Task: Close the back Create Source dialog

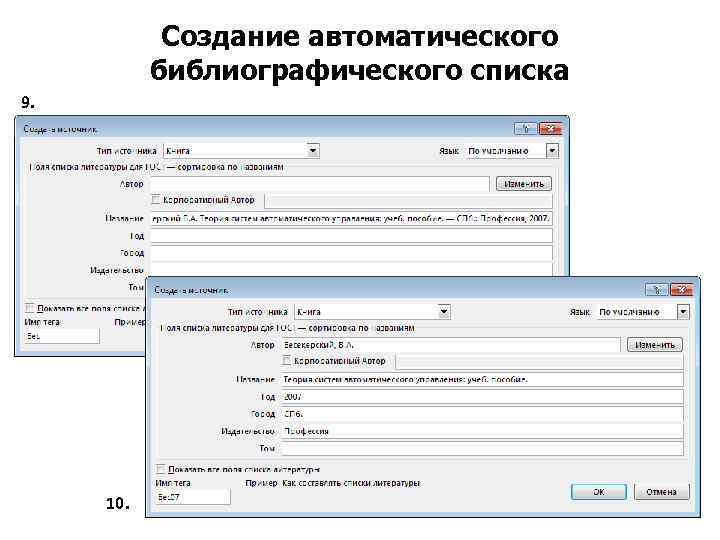Action: tap(550, 129)
